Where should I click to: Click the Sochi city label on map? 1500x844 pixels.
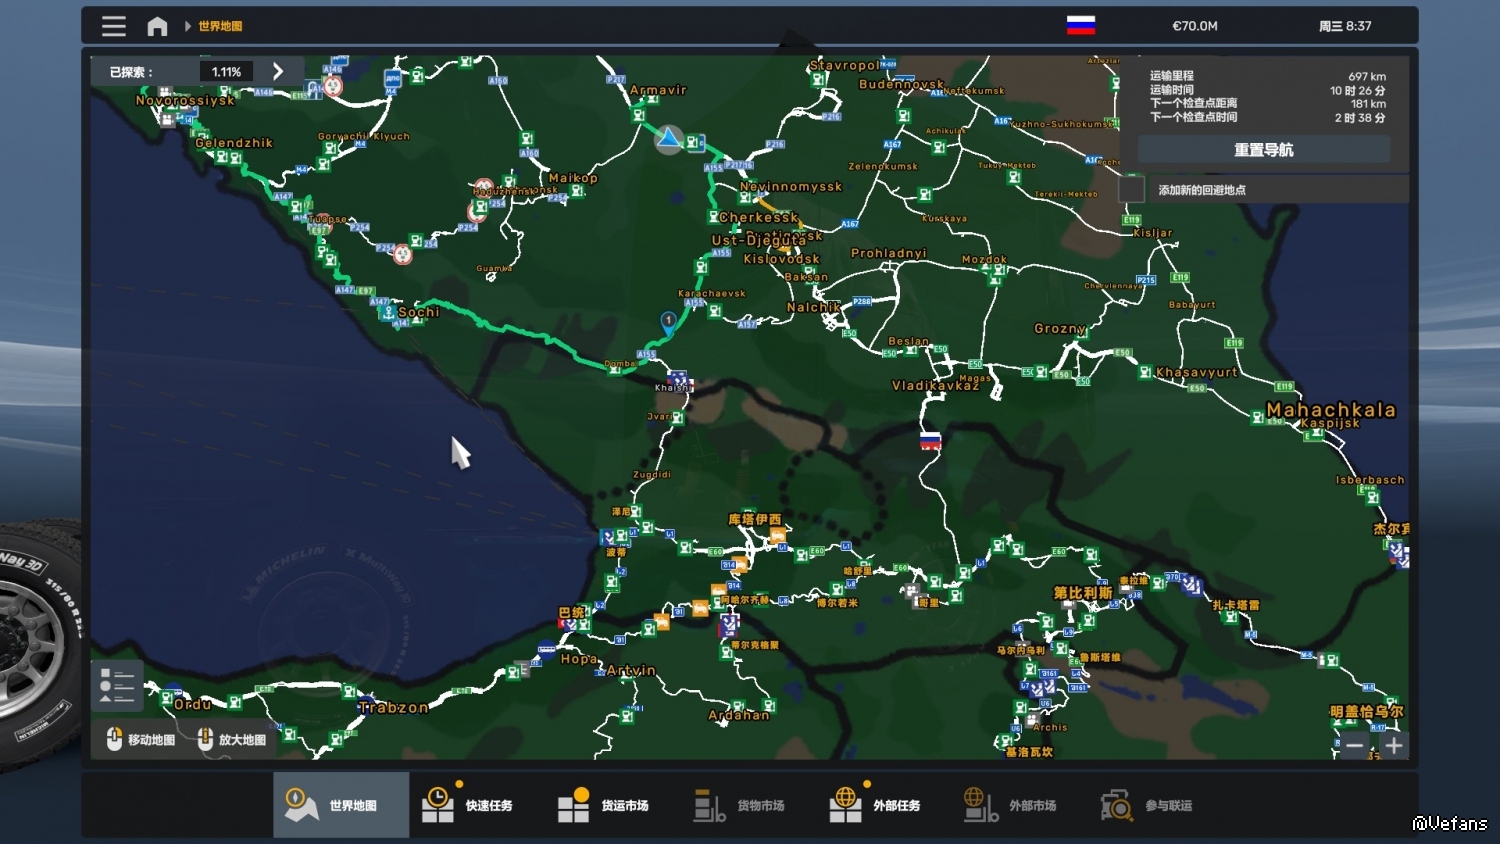(x=418, y=312)
